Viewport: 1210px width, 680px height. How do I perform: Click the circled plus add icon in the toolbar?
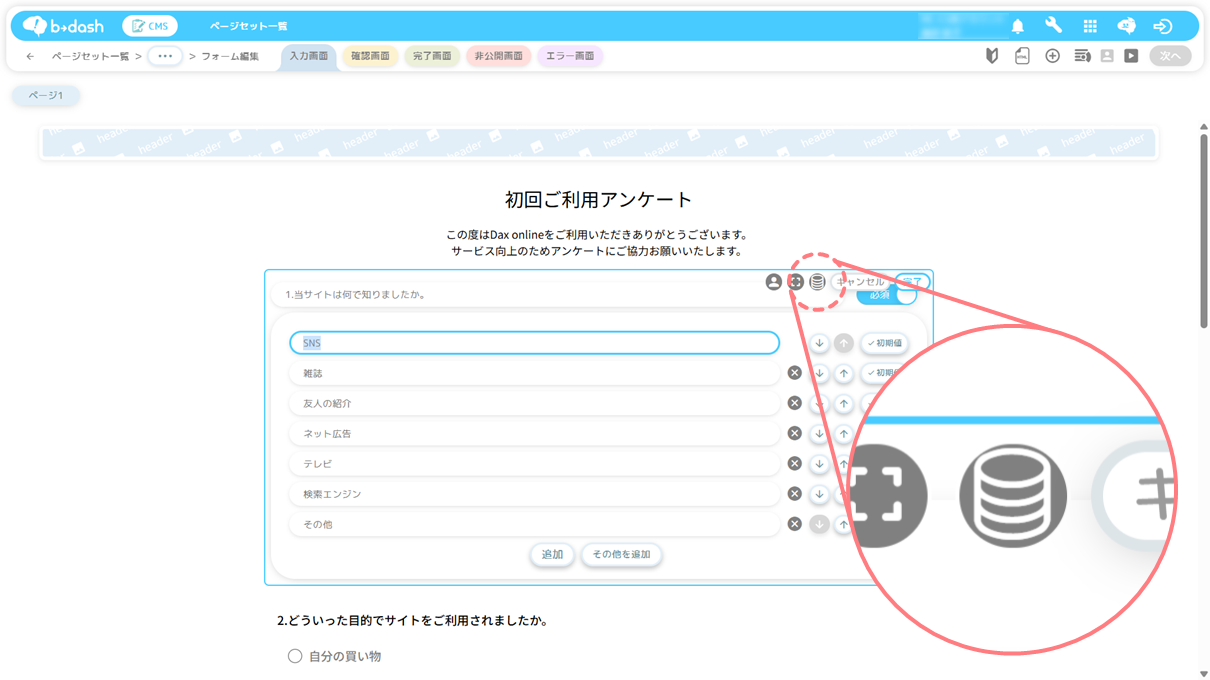pyautogui.click(x=1052, y=56)
